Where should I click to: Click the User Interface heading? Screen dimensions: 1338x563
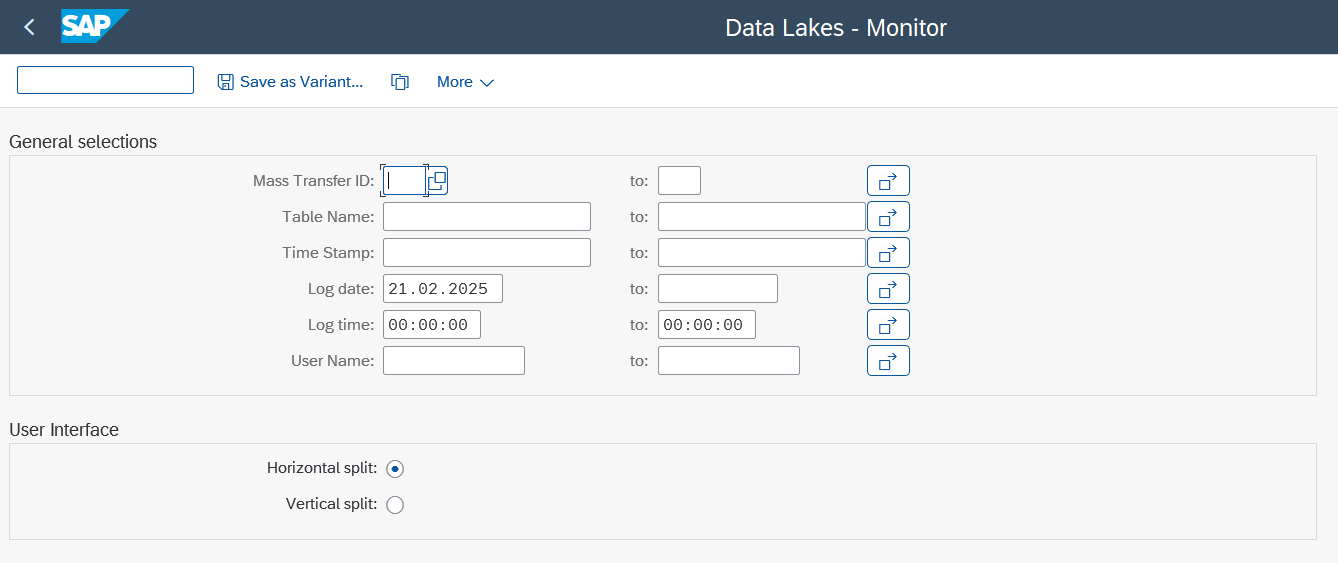(x=64, y=430)
